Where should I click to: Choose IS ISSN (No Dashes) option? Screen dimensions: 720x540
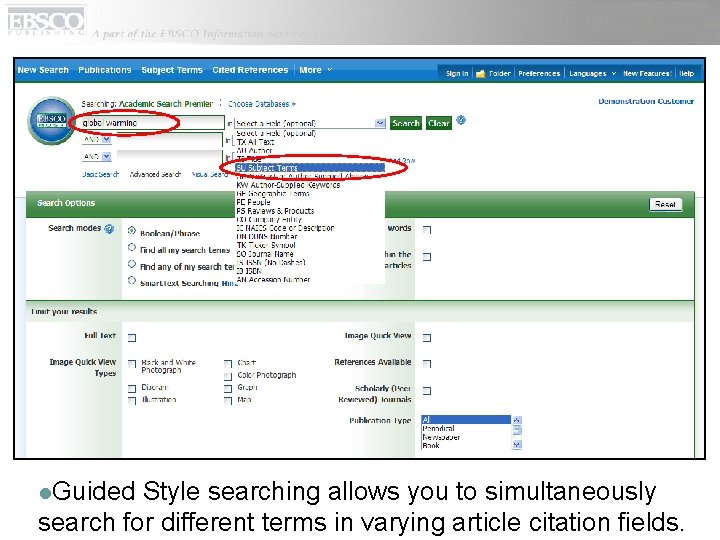310,263
